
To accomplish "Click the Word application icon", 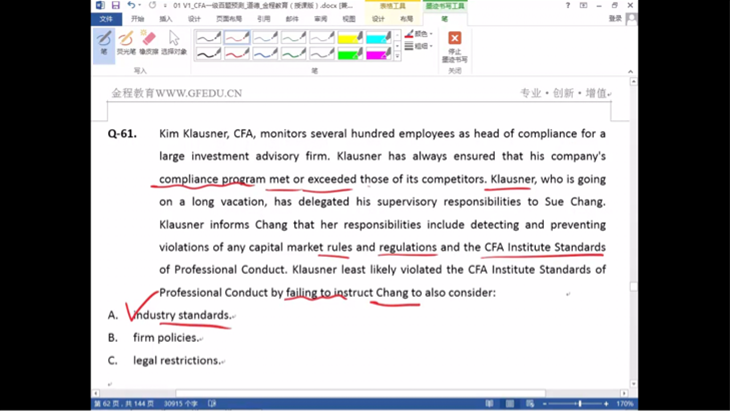I will tap(100, 5).
